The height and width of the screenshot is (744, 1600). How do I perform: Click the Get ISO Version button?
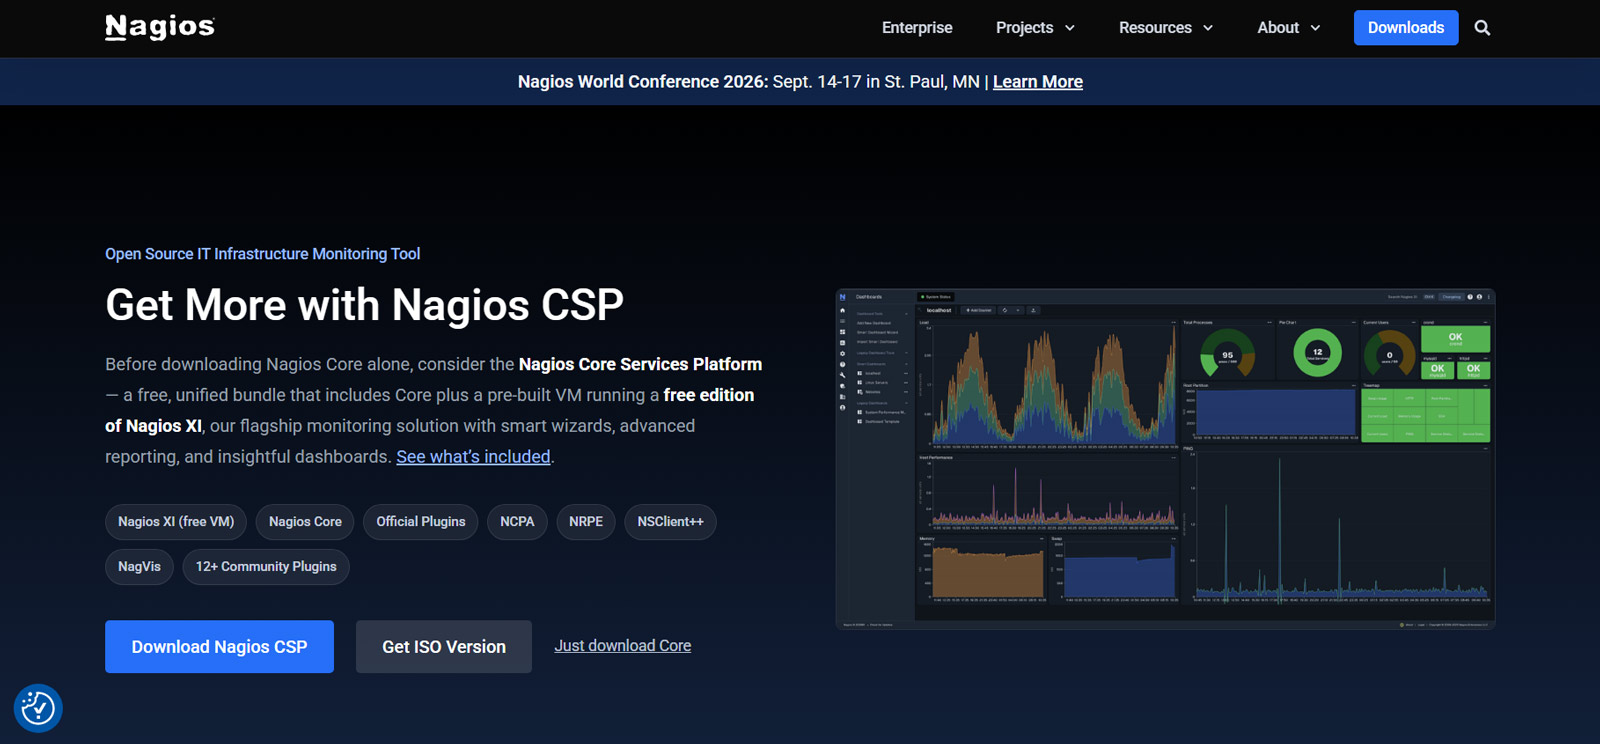[443, 647]
